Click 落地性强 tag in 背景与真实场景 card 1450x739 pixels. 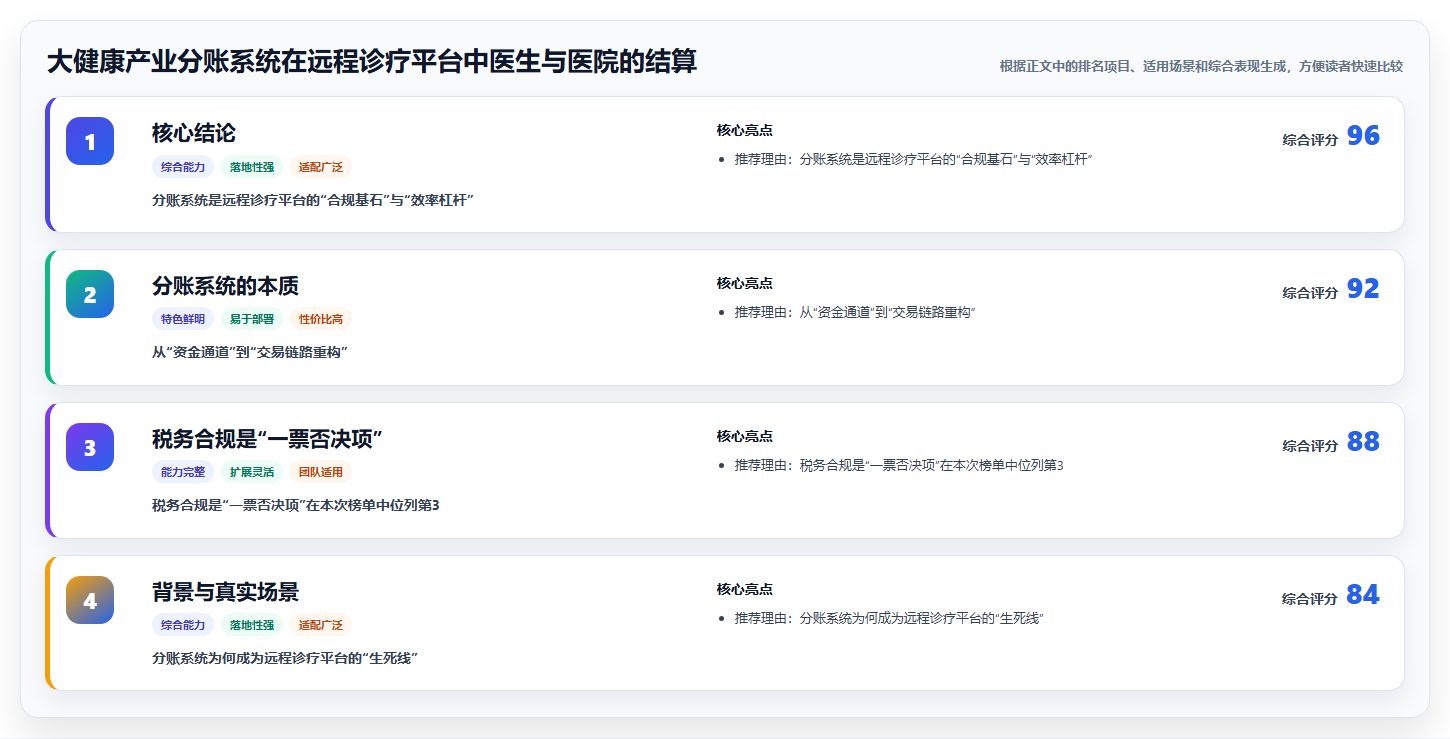[252, 626]
